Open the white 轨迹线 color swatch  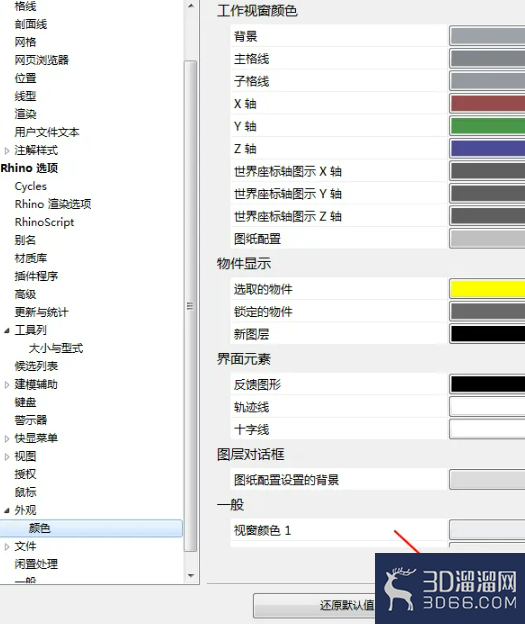tap(487, 407)
